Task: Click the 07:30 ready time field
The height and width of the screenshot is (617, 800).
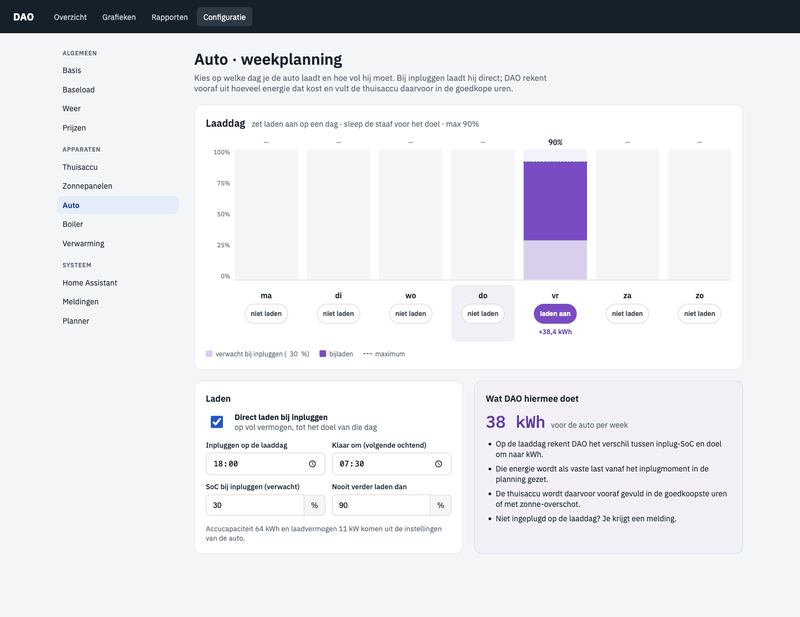Action: click(x=391, y=464)
